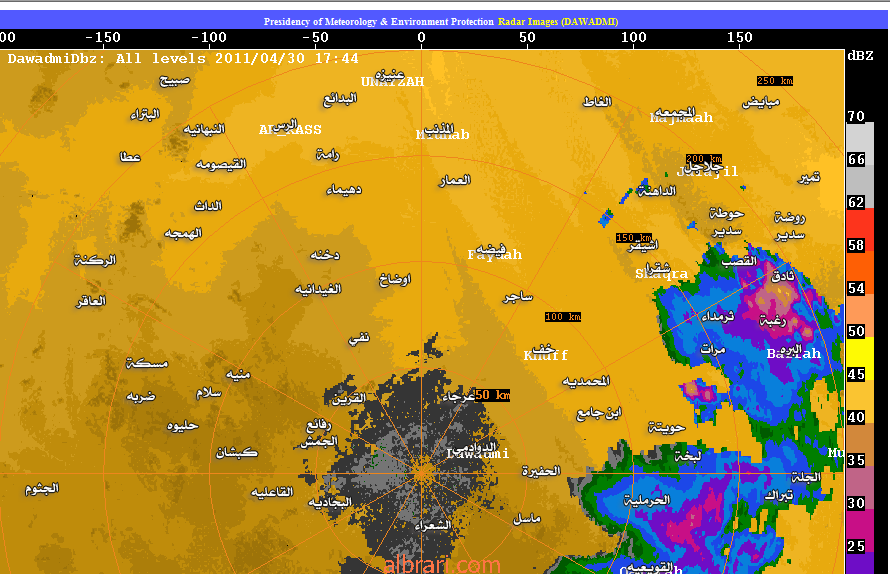Click the 150 mark on the top ruler
The height and width of the screenshot is (574, 890).
pos(740,37)
